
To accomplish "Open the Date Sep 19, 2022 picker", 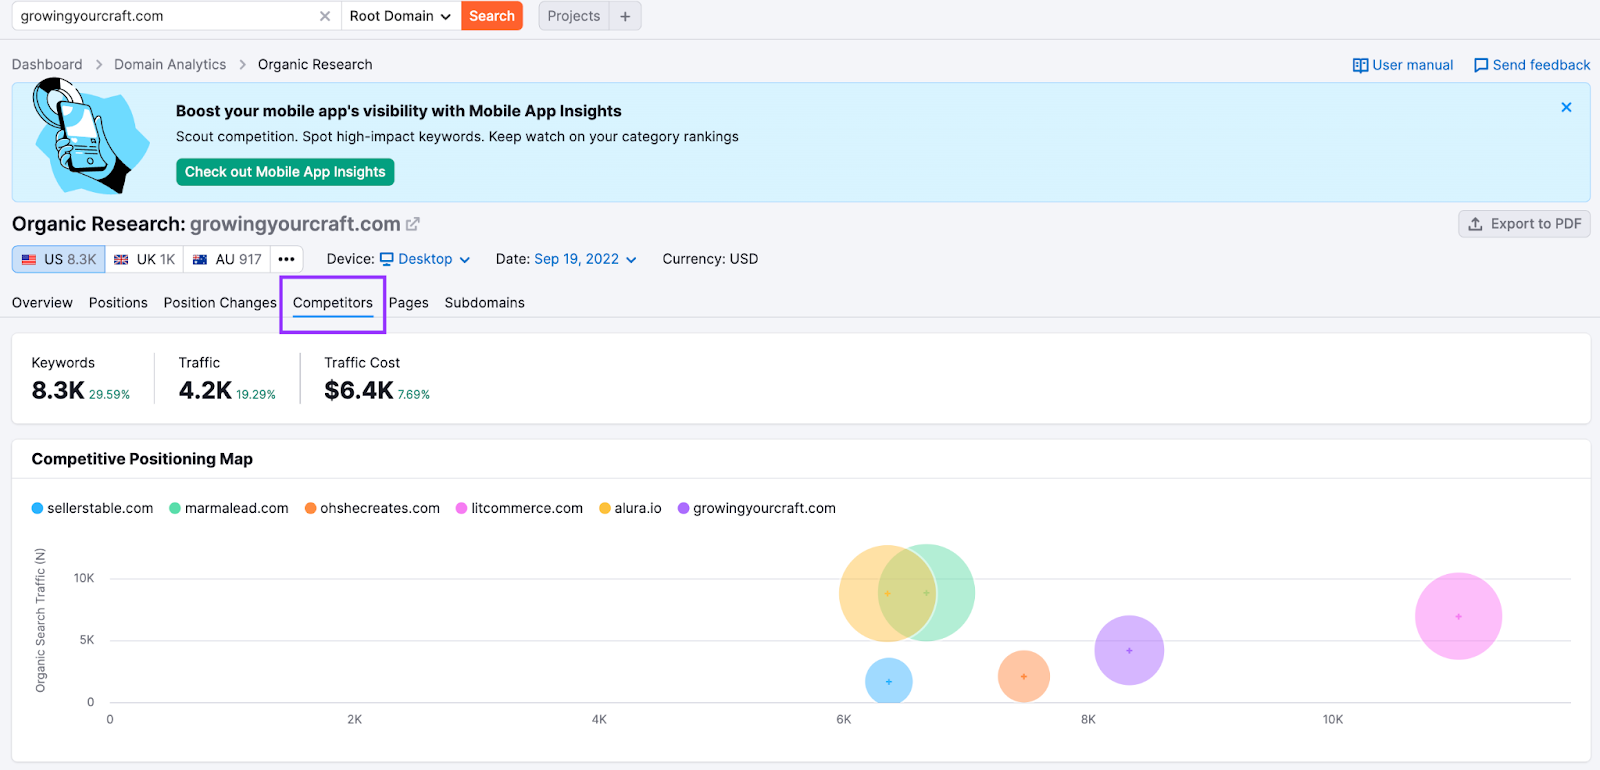I will tap(585, 259).
